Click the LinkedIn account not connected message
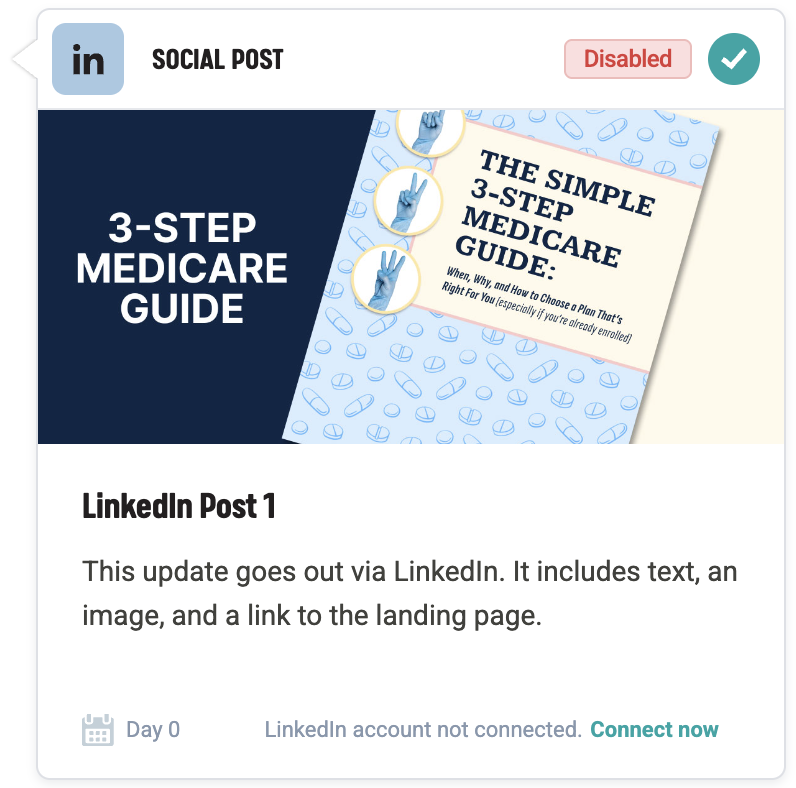This screenshot has width=796, height=788. pyautogui.click(x=423, y=729)
